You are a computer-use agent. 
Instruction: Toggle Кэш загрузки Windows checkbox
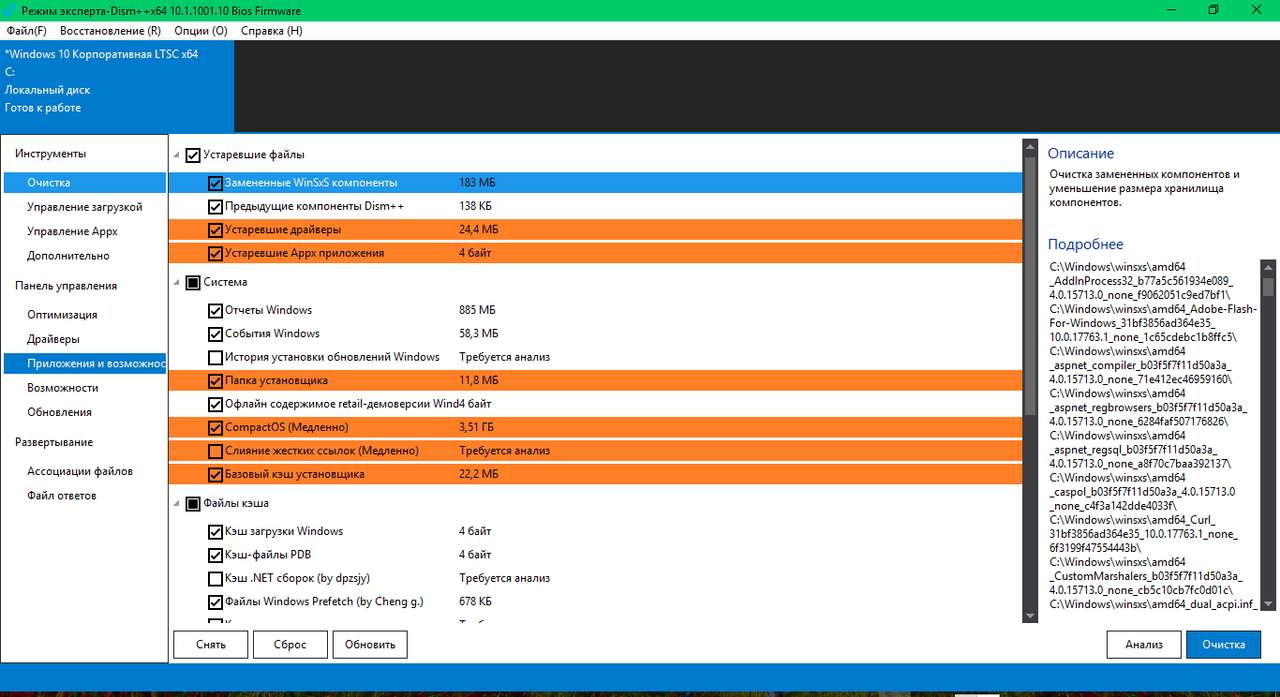[x=215, y=532]
